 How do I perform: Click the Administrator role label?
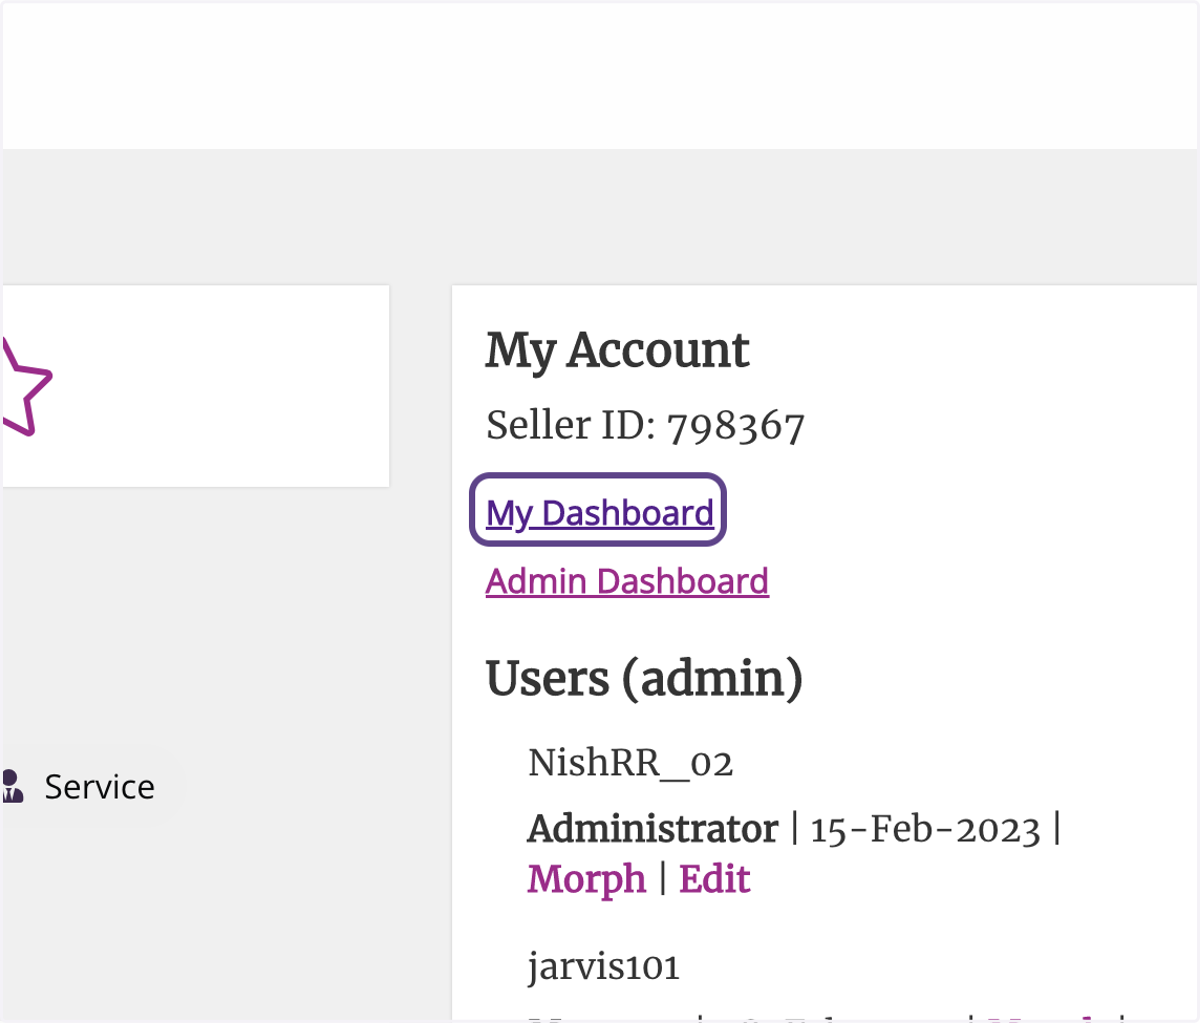[x=653, y=829]
